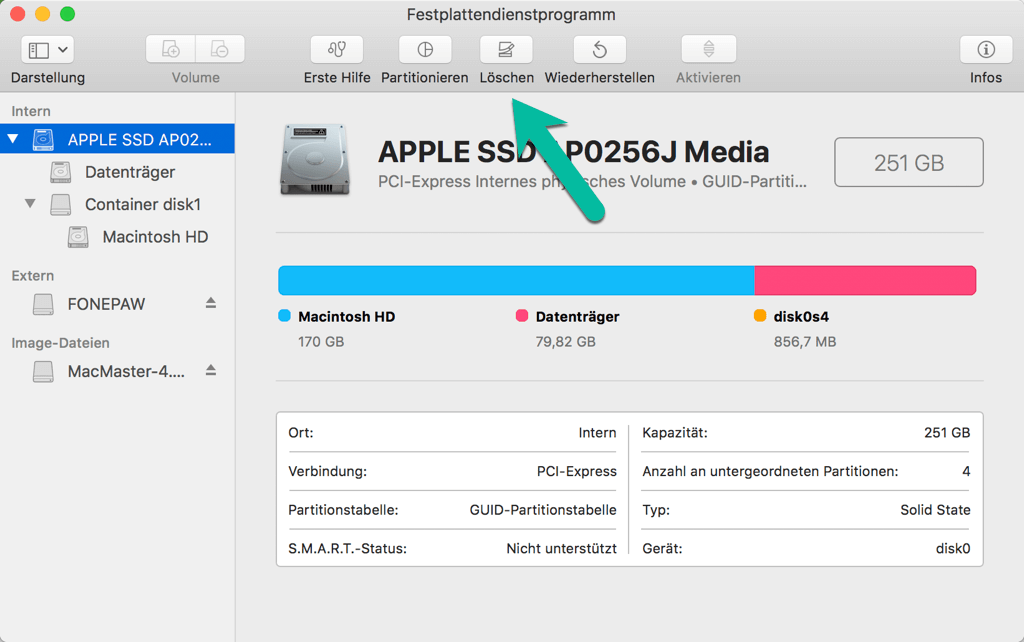The image size is (1024, 642).
Task: Click the remove Volume icon
Action: [220, 49]
